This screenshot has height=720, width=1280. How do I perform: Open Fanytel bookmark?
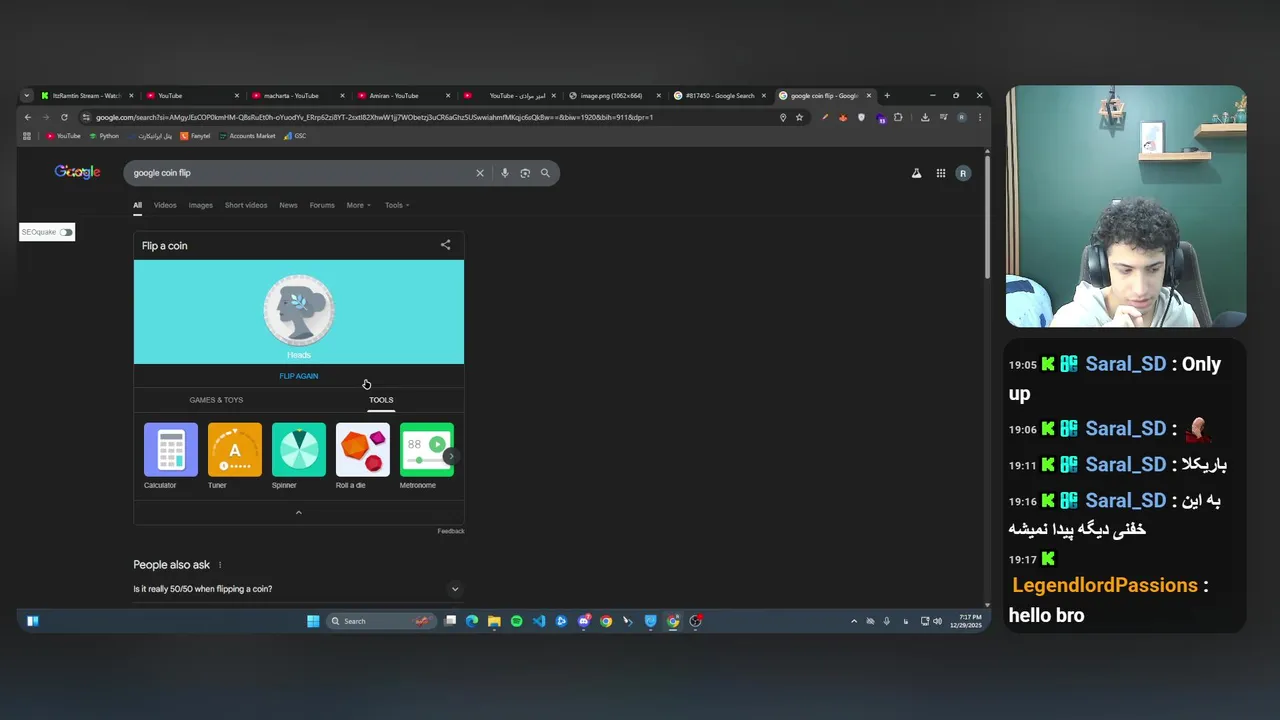click(x=196, y=136)
